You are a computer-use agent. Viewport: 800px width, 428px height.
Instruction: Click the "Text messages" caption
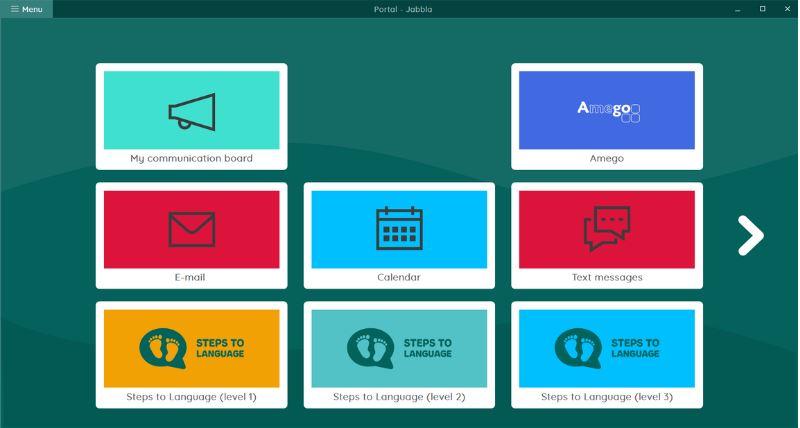[x=607, y=277]
